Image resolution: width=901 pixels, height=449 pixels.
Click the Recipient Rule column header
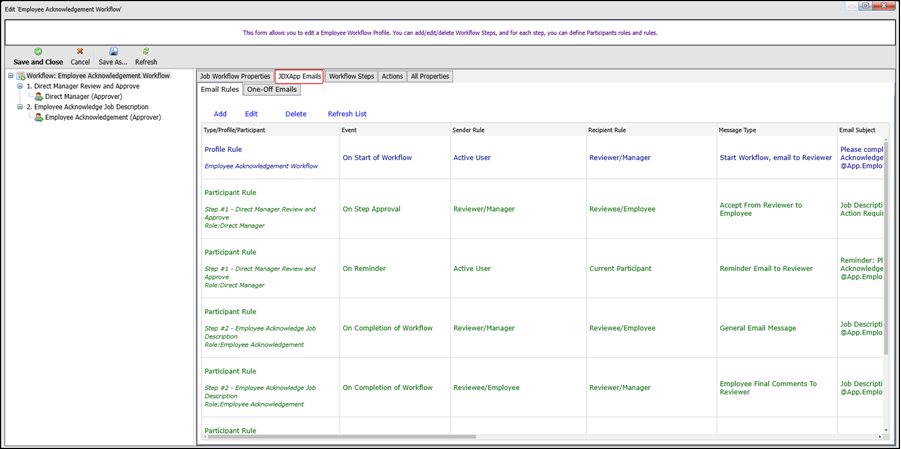tap(607, 130)
